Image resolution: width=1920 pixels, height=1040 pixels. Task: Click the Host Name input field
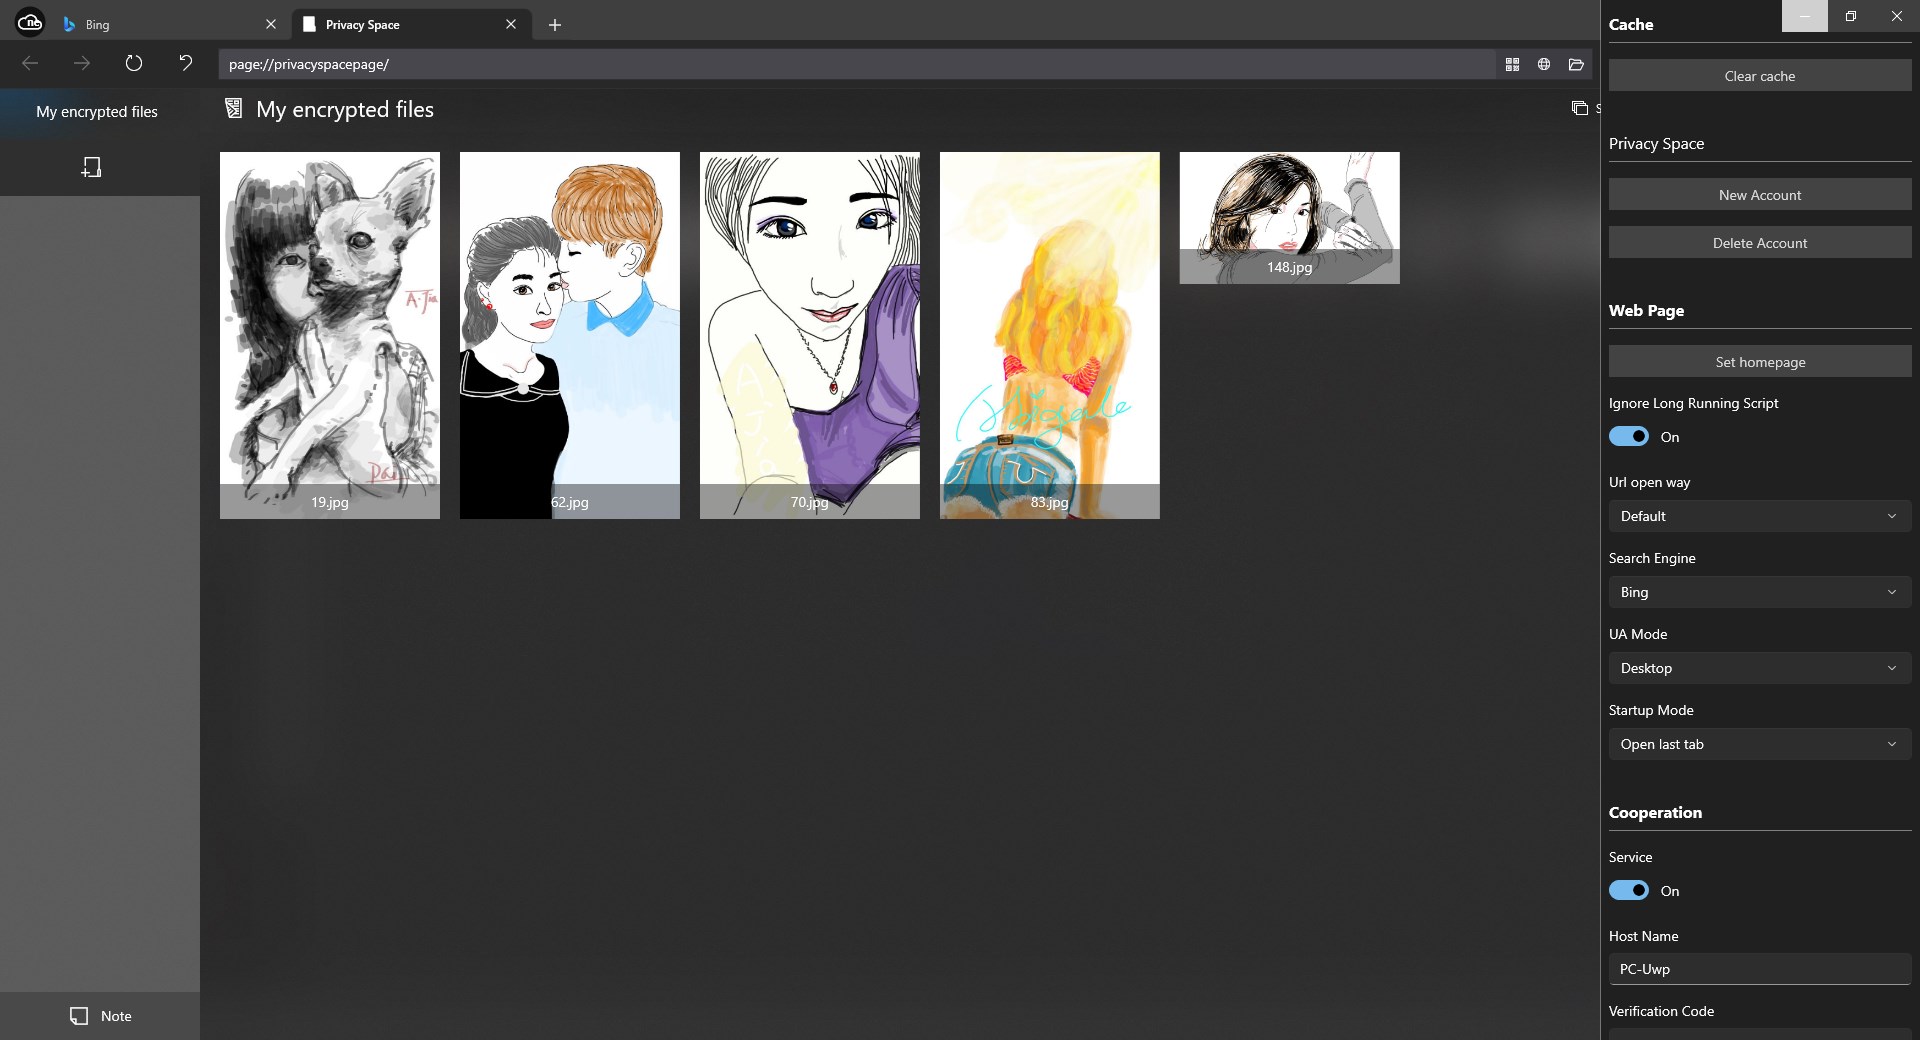coord(1760,969)
